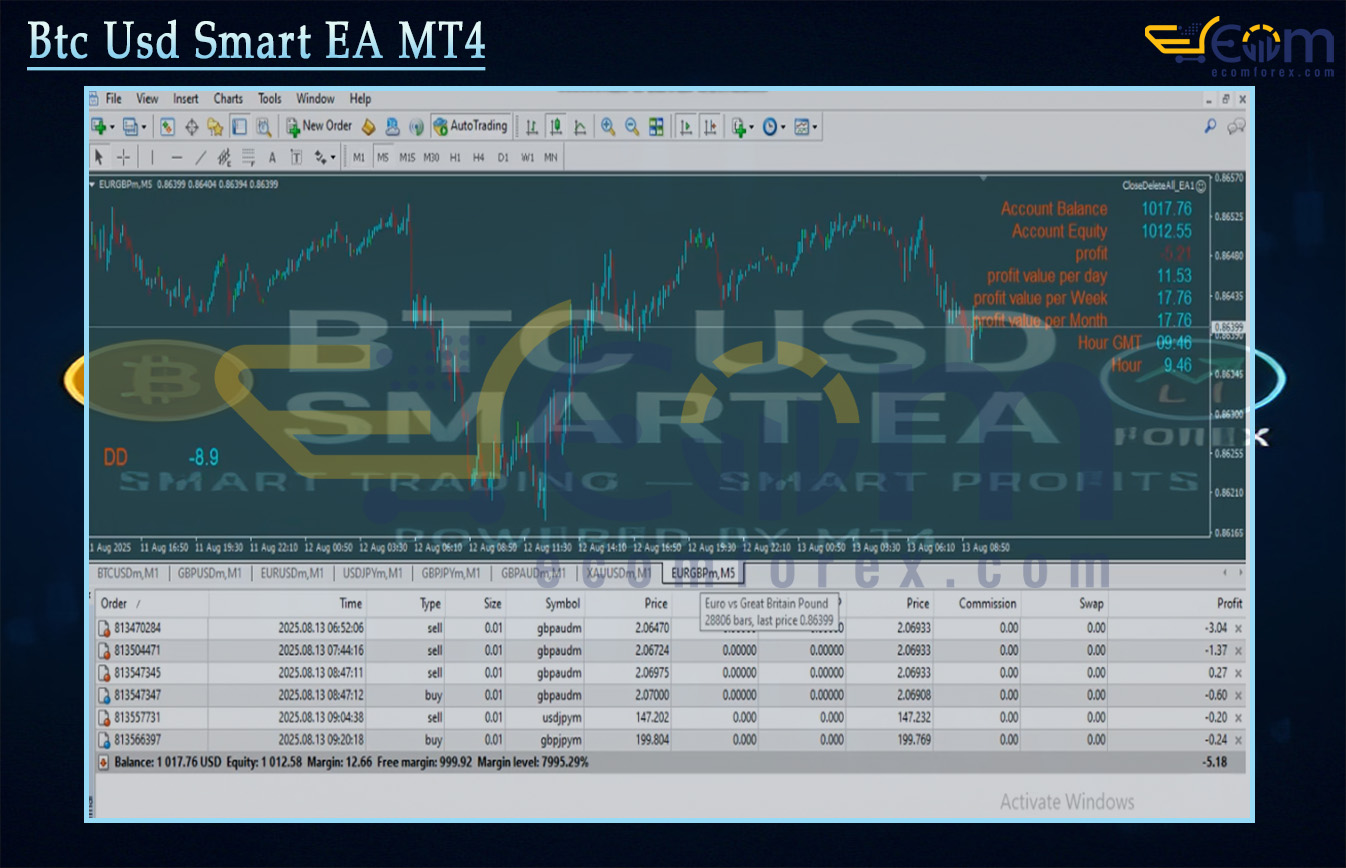The height and width of the screenshot is (868, 1346).
Task: Switch chart to candlestick mode
Action: point(555,127)
